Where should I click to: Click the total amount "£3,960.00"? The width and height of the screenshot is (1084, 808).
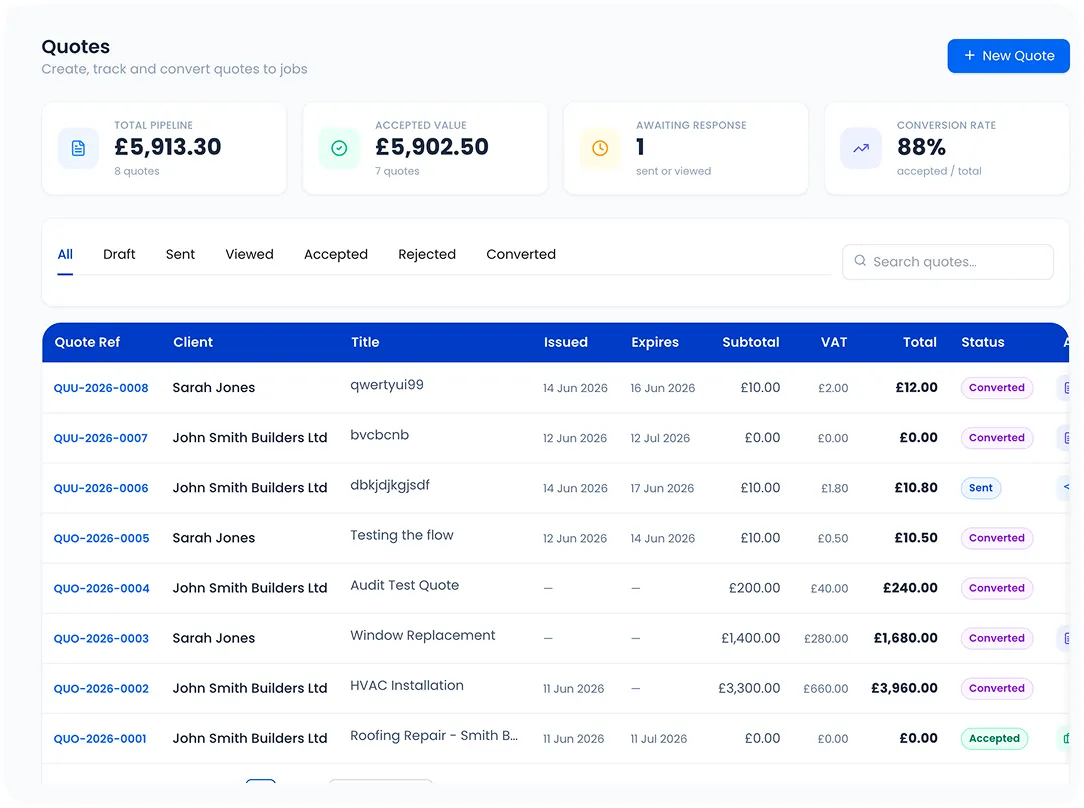click(904, 688)
